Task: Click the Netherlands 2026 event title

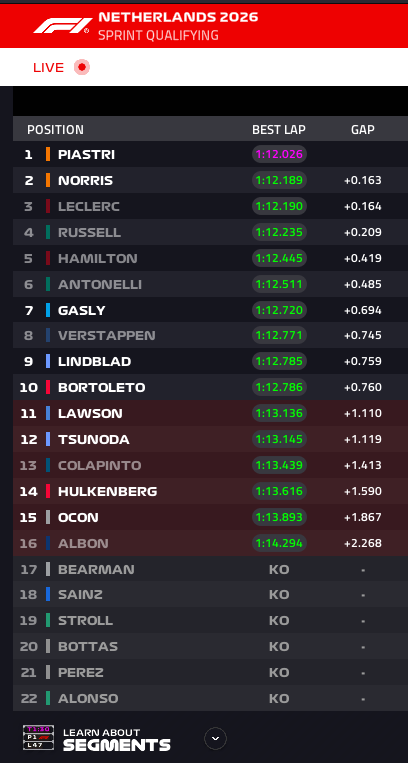Action: click(178, 18)
